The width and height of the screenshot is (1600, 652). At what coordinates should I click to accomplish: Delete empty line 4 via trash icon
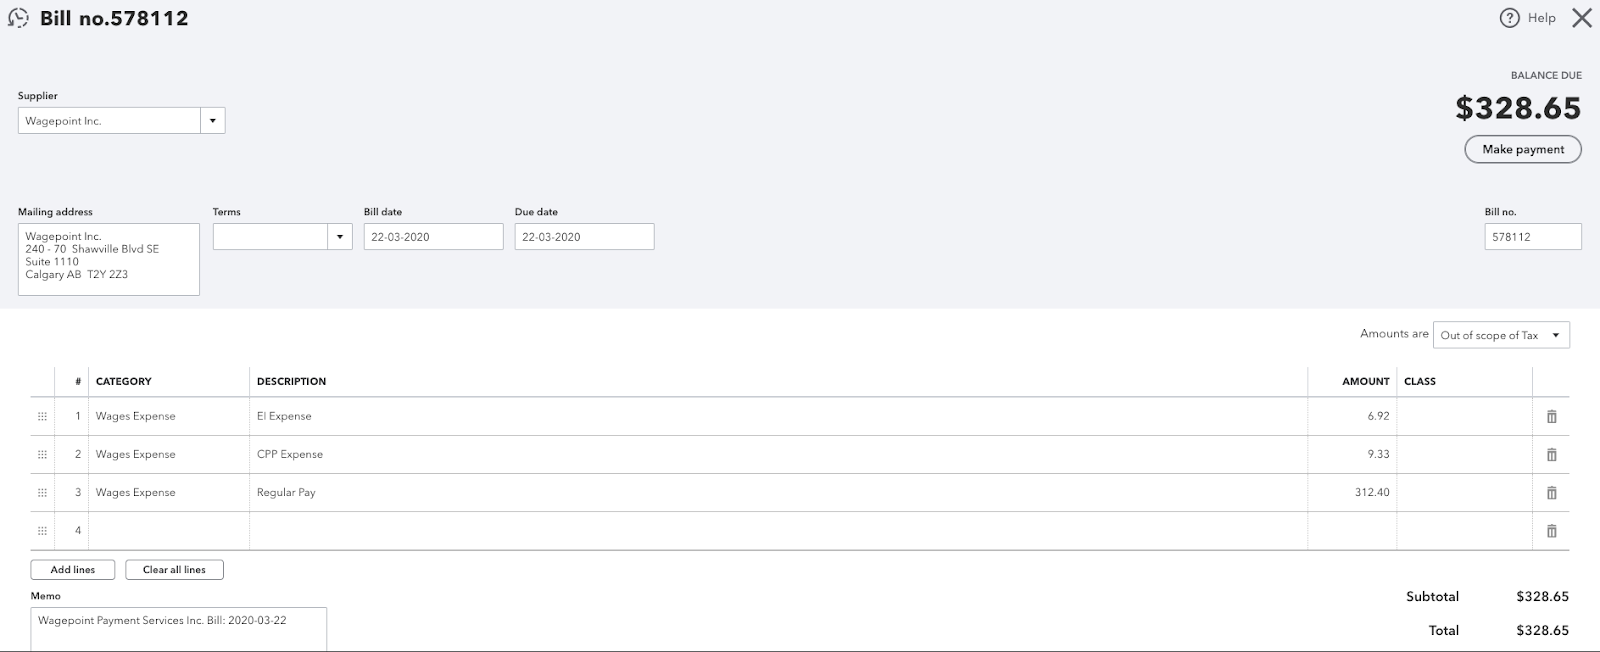tap(1551, 531)
